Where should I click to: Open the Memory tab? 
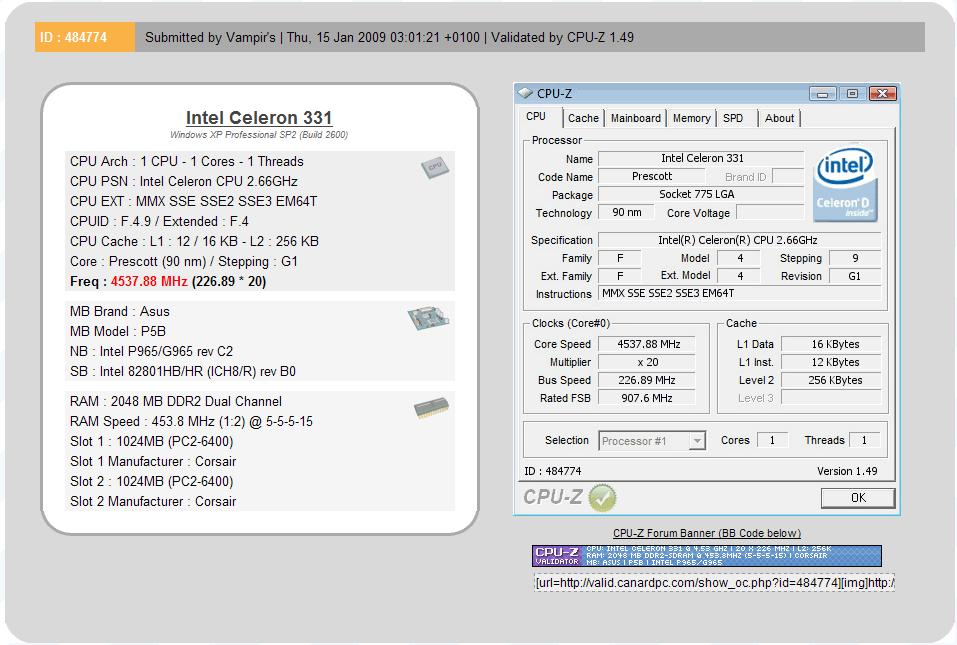click(x=691, y=118)
